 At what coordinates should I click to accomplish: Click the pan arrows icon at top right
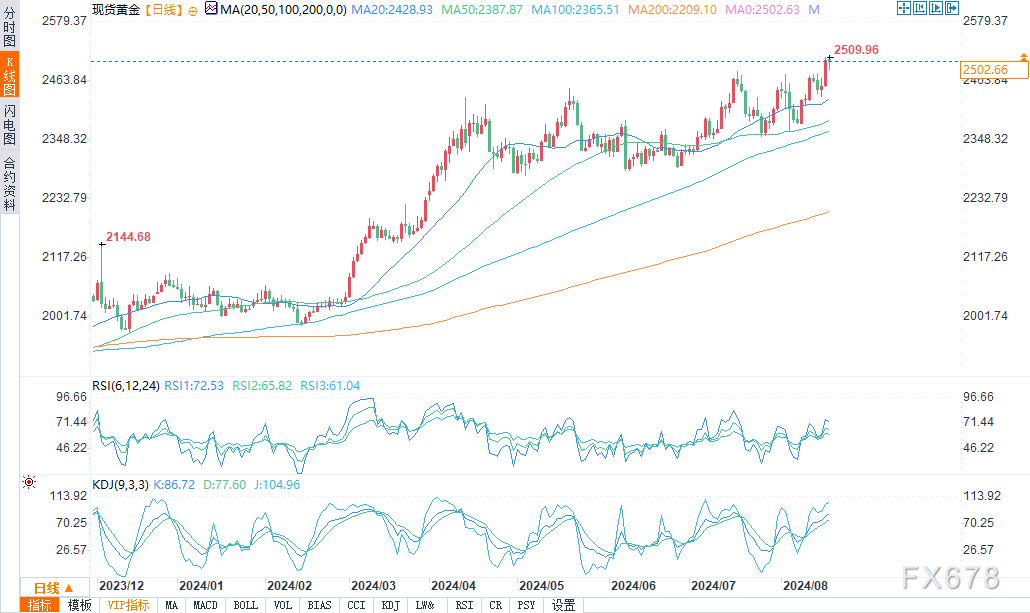point(905,8)
